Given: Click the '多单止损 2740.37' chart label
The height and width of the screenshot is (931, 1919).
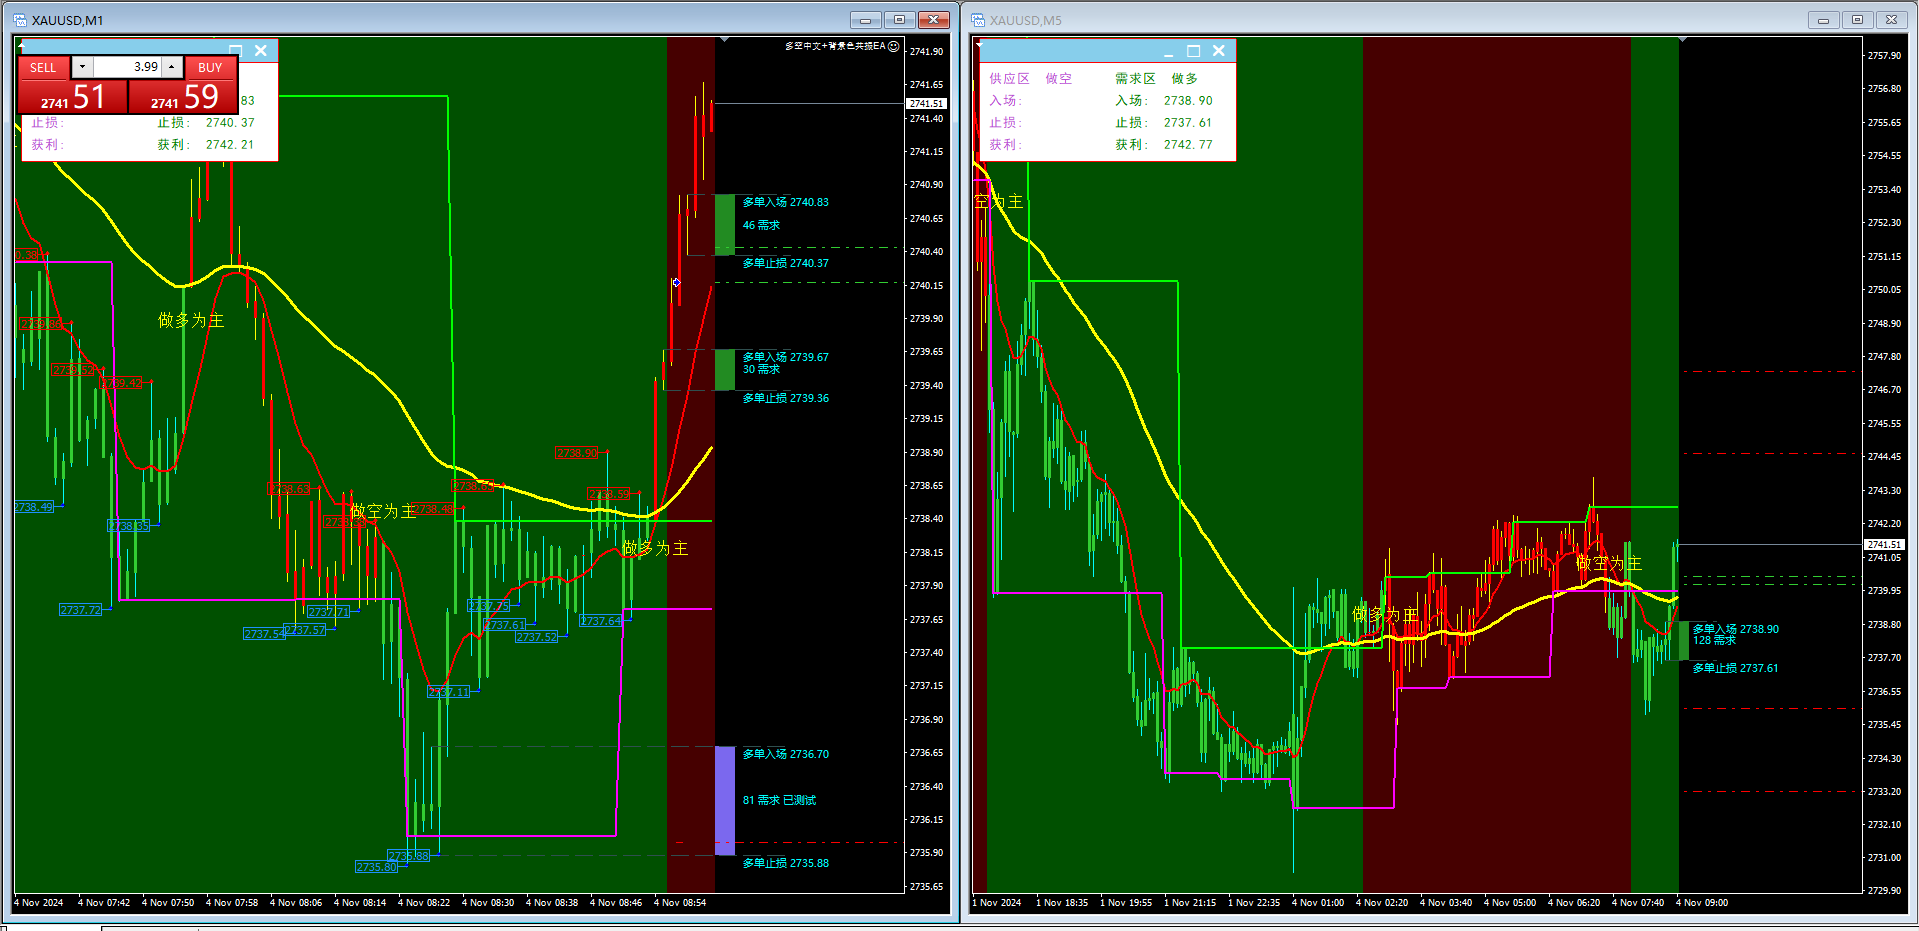Looking at the screenshot, I should [785, 263].
